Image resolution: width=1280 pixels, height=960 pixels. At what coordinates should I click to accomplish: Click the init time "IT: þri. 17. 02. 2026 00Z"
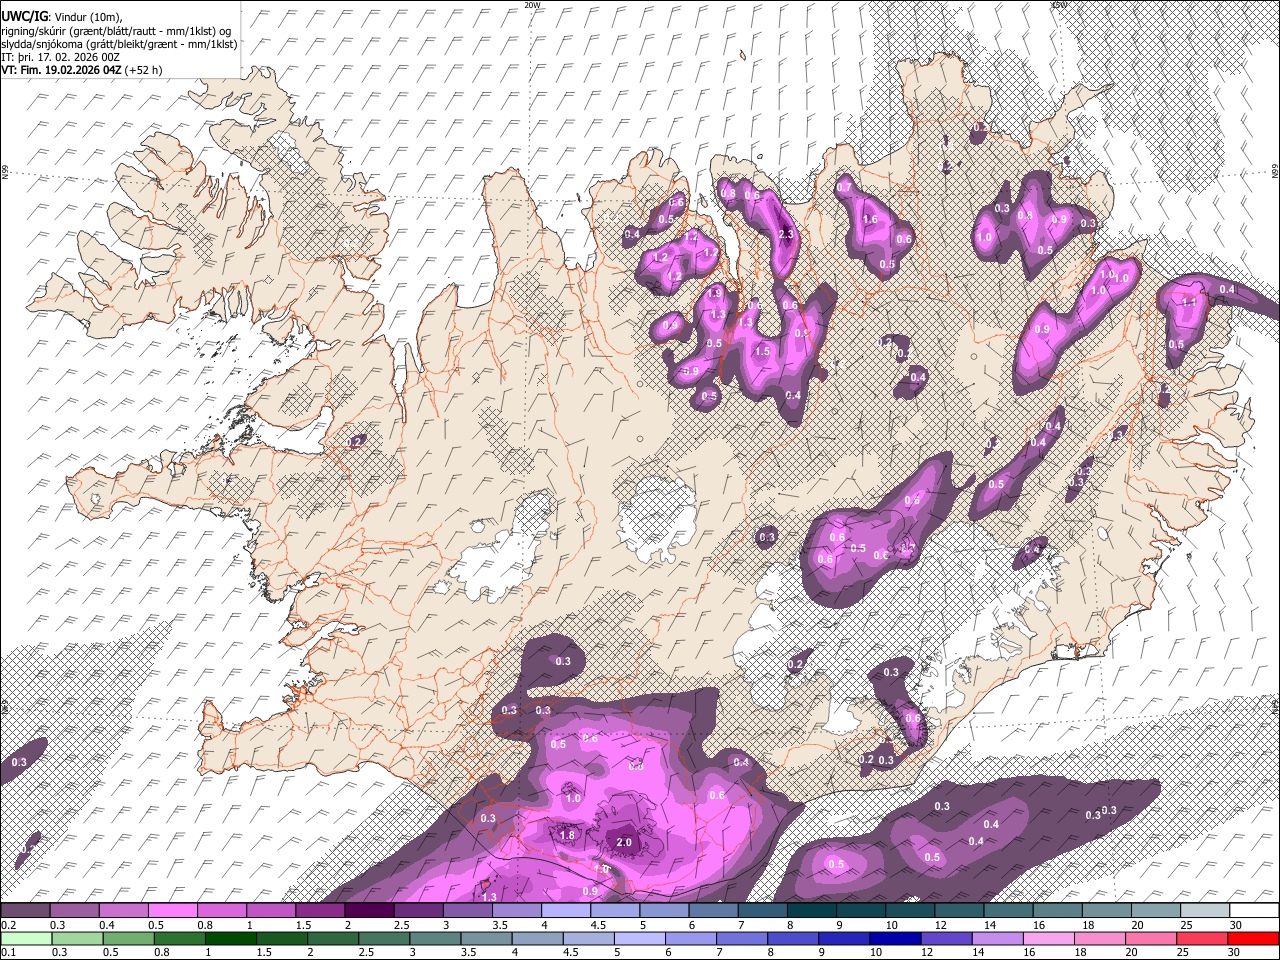pos(60,57)
